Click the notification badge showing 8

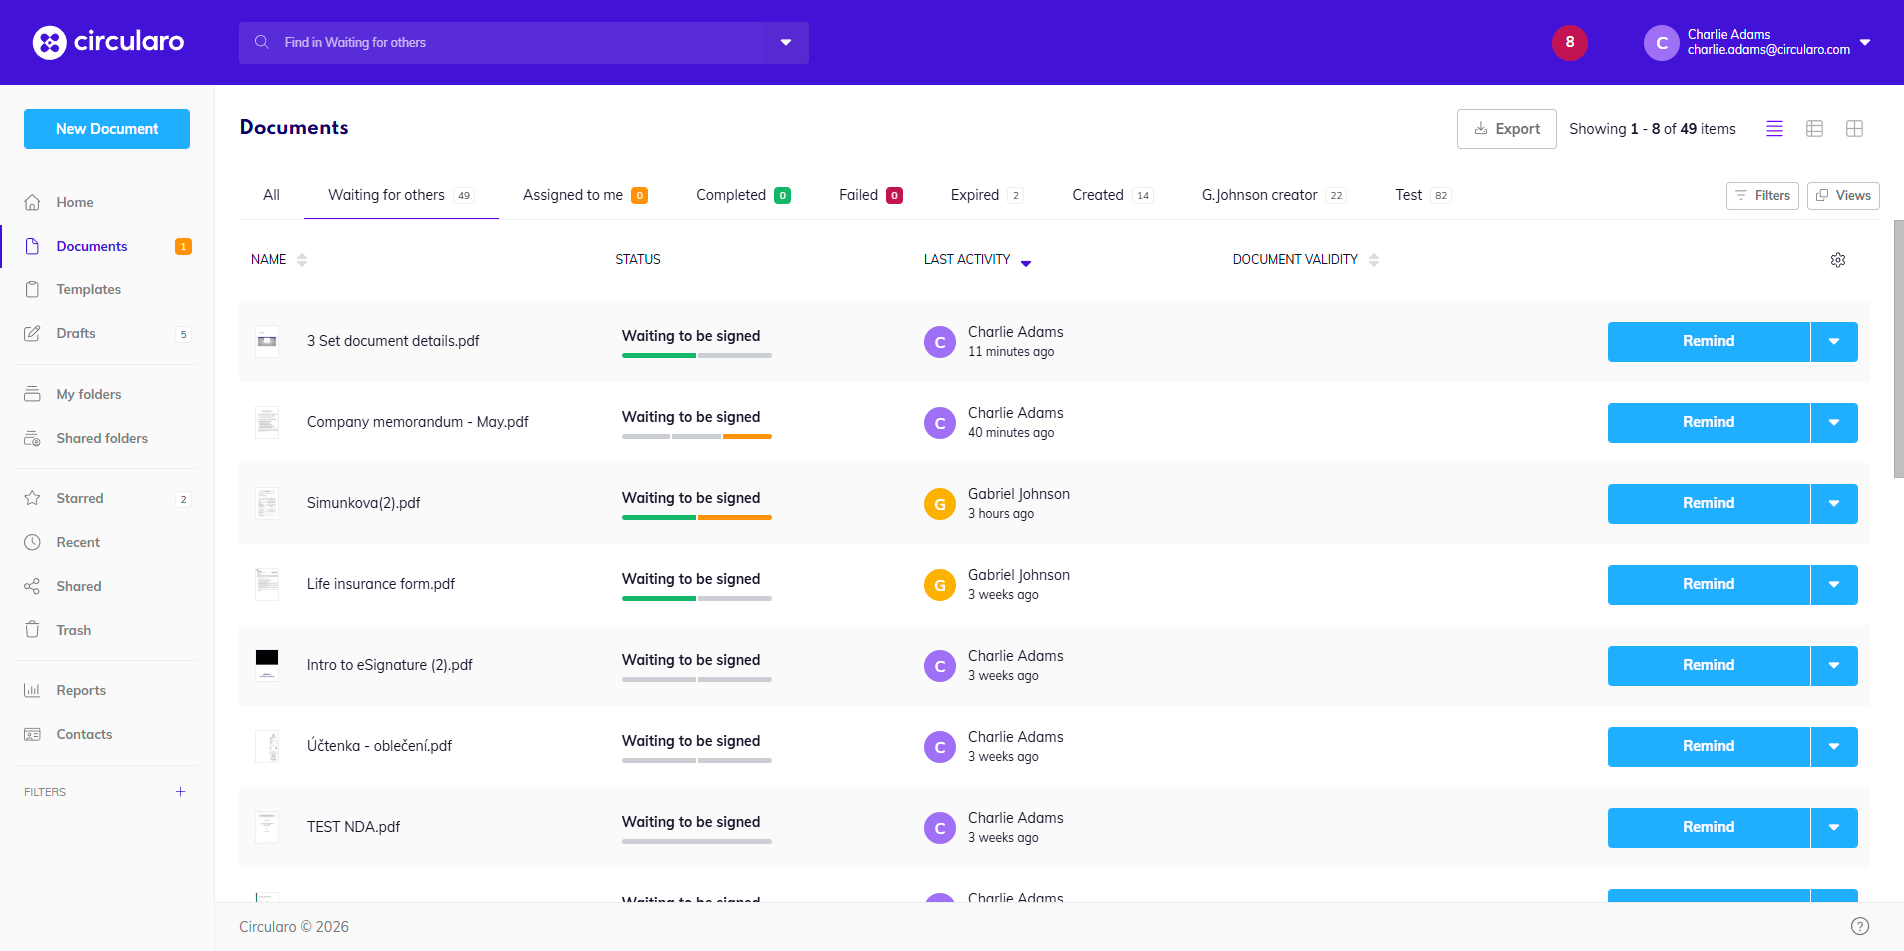(x=1569, y=42)
